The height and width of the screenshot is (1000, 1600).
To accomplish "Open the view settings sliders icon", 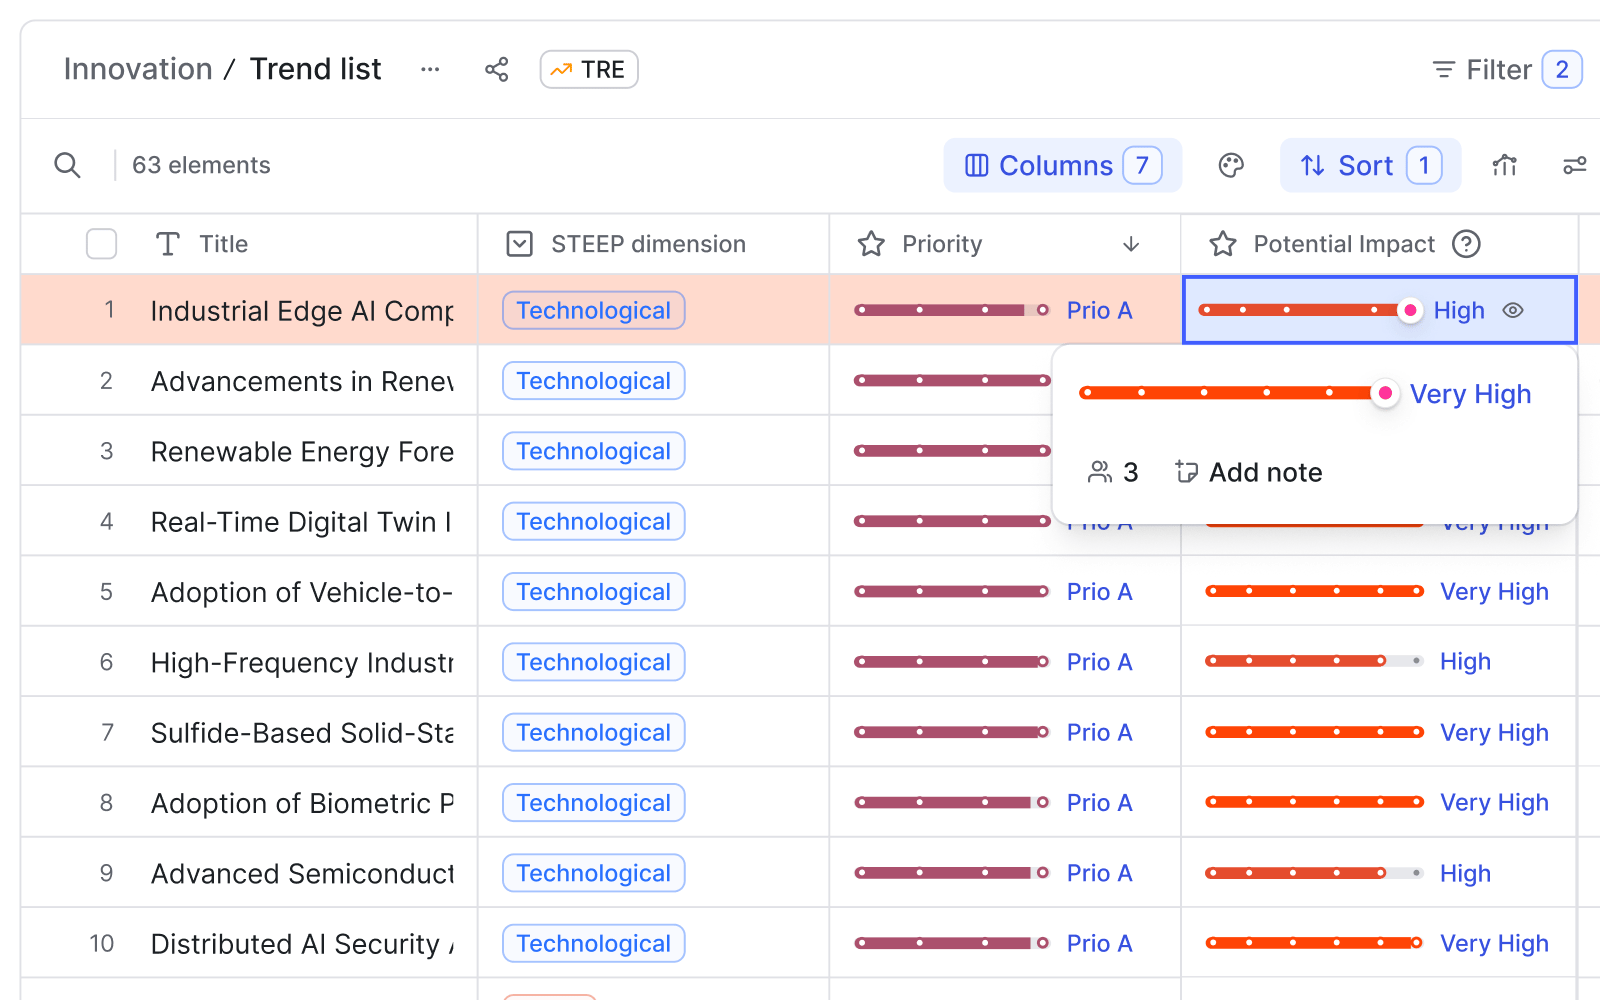I will 1575,165.
